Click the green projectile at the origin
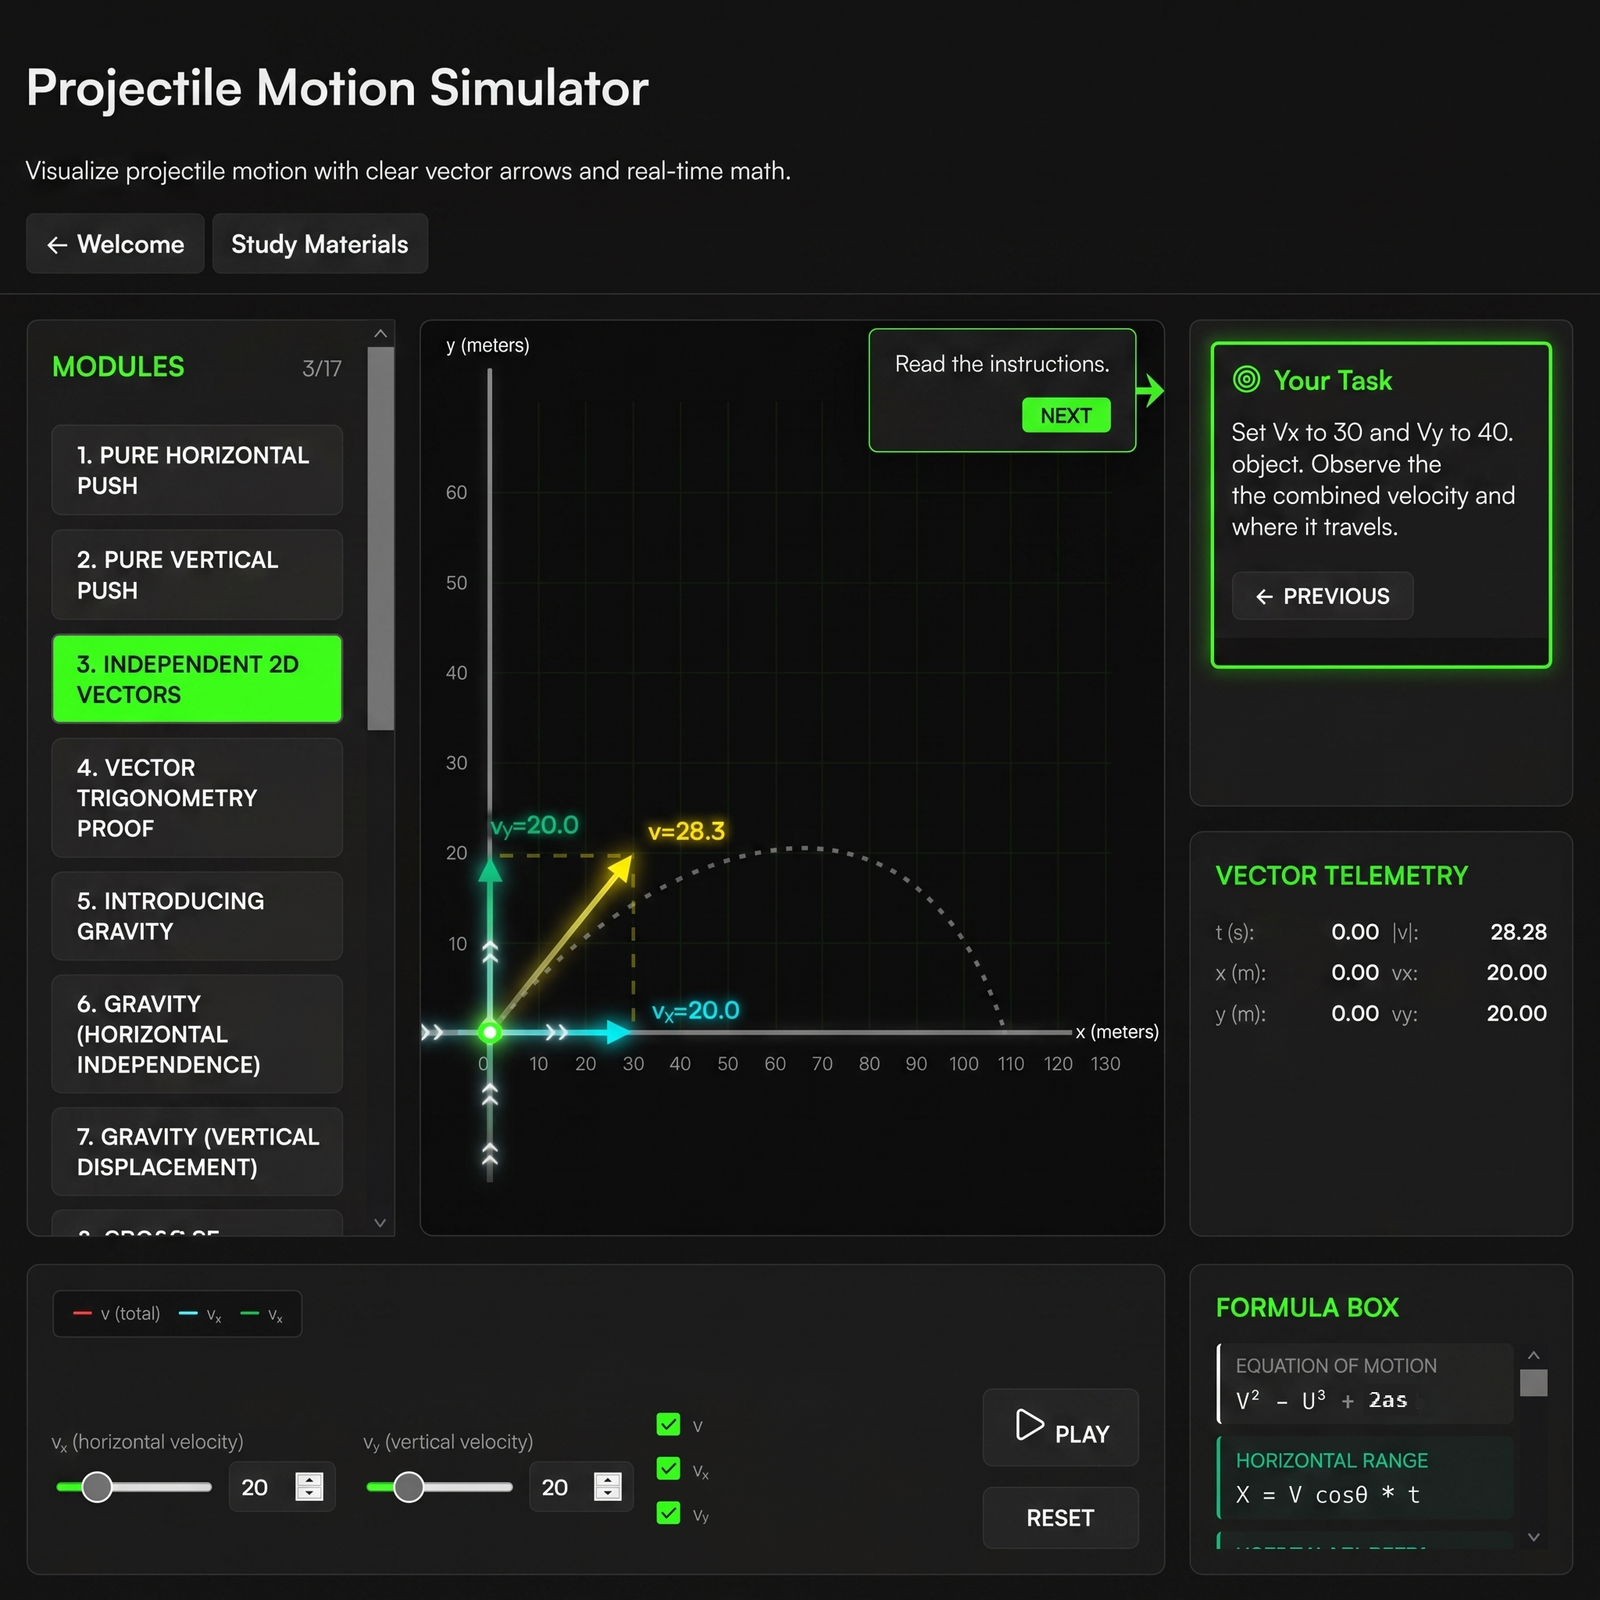Viewport: 1600px width, 1600px height. [x=489, y=1032]
